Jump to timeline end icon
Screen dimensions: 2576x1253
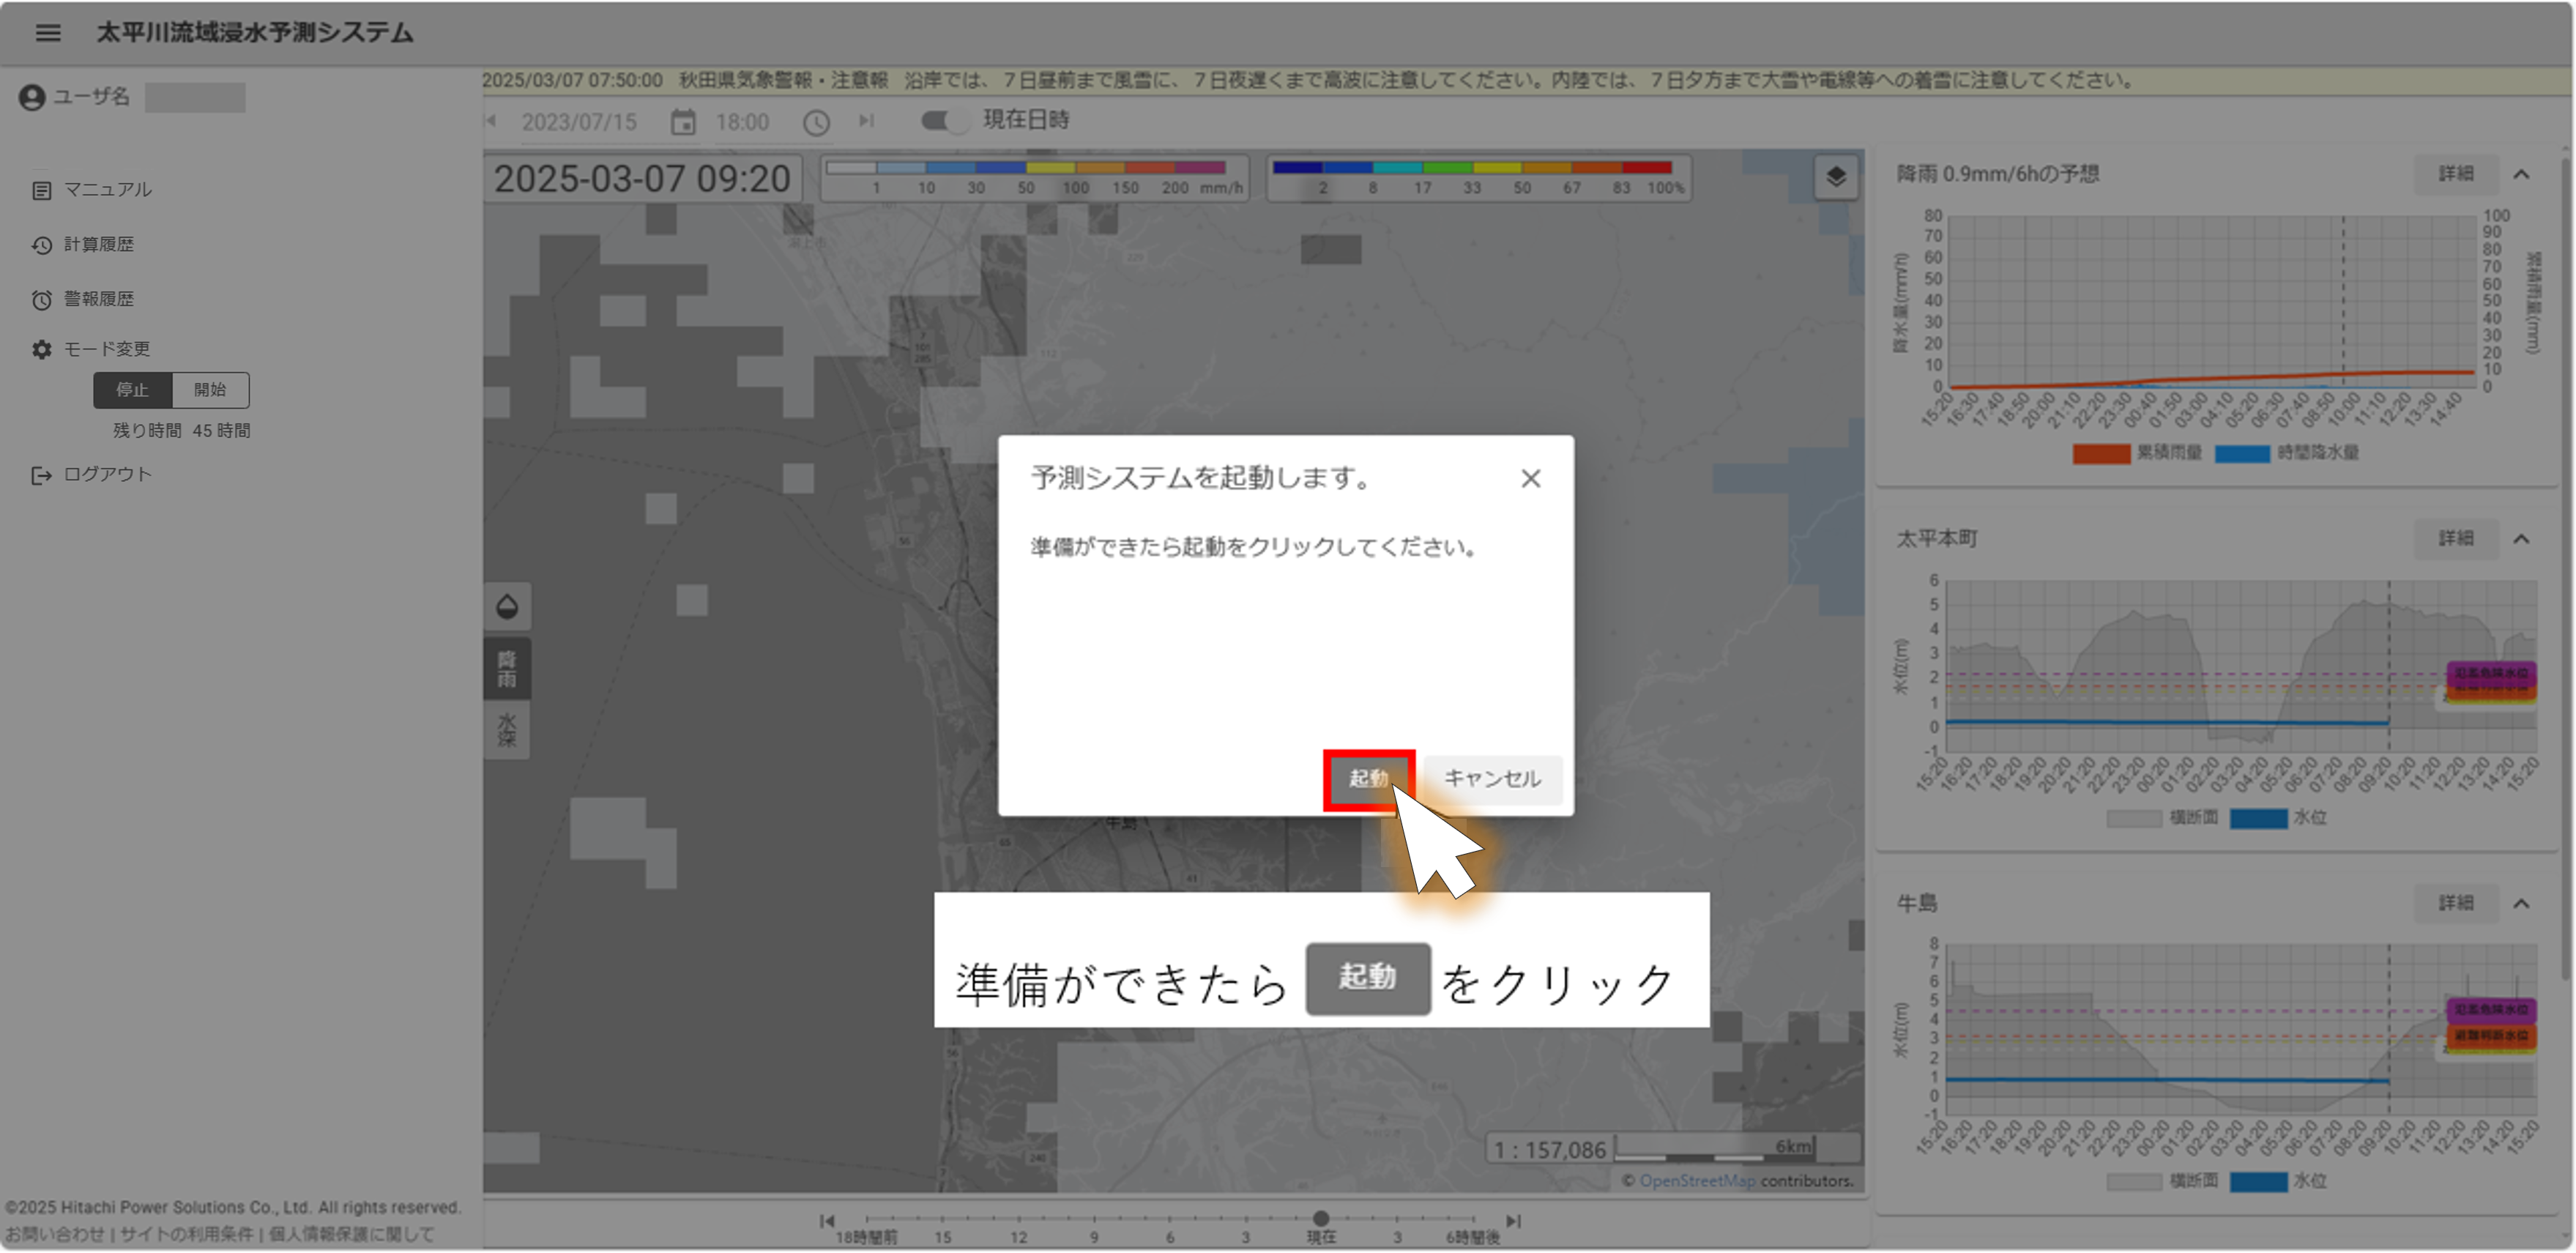coord(1514,1221)
